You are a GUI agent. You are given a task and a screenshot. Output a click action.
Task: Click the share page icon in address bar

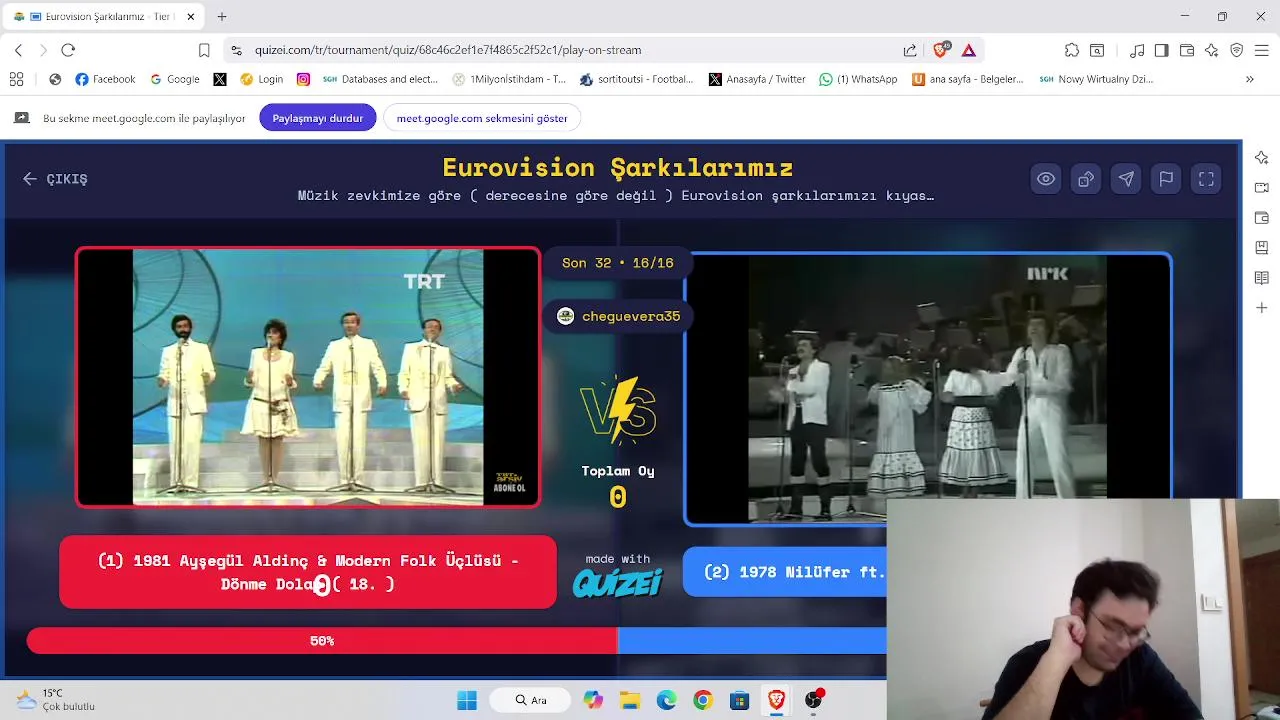click(x=910, y=50)
